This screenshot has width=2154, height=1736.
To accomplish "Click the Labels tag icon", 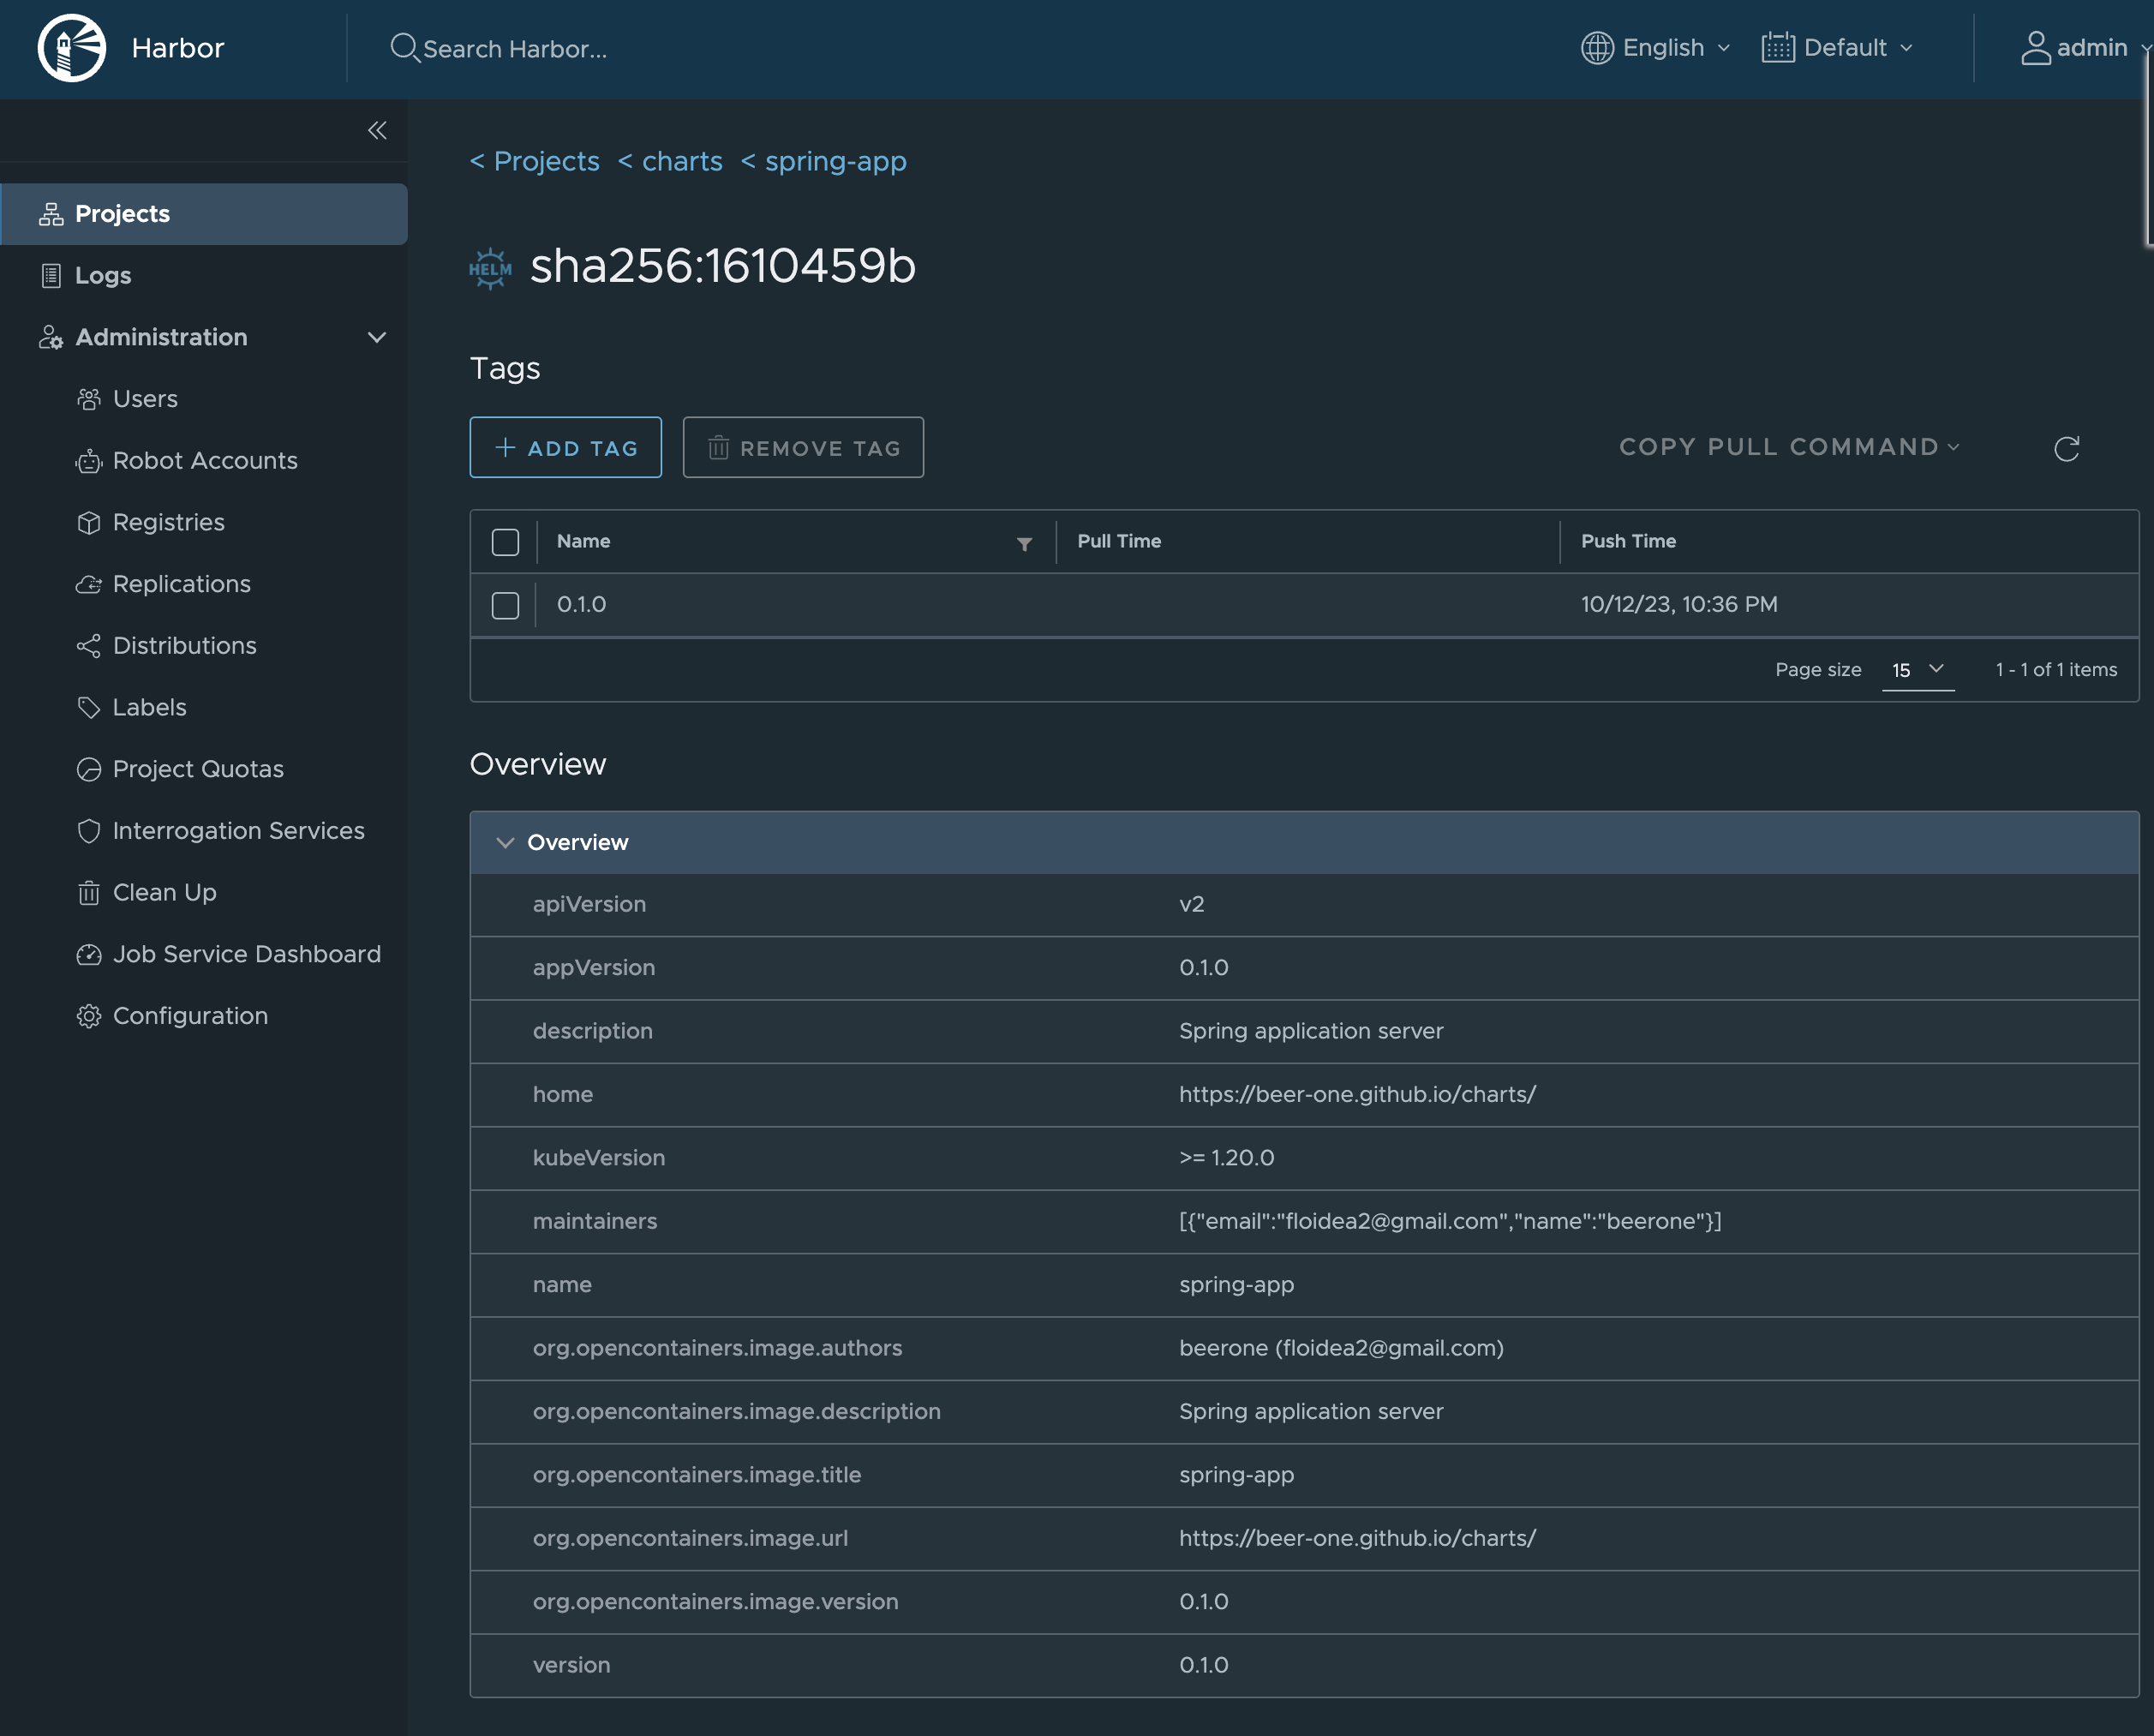I will pos(89,708).
